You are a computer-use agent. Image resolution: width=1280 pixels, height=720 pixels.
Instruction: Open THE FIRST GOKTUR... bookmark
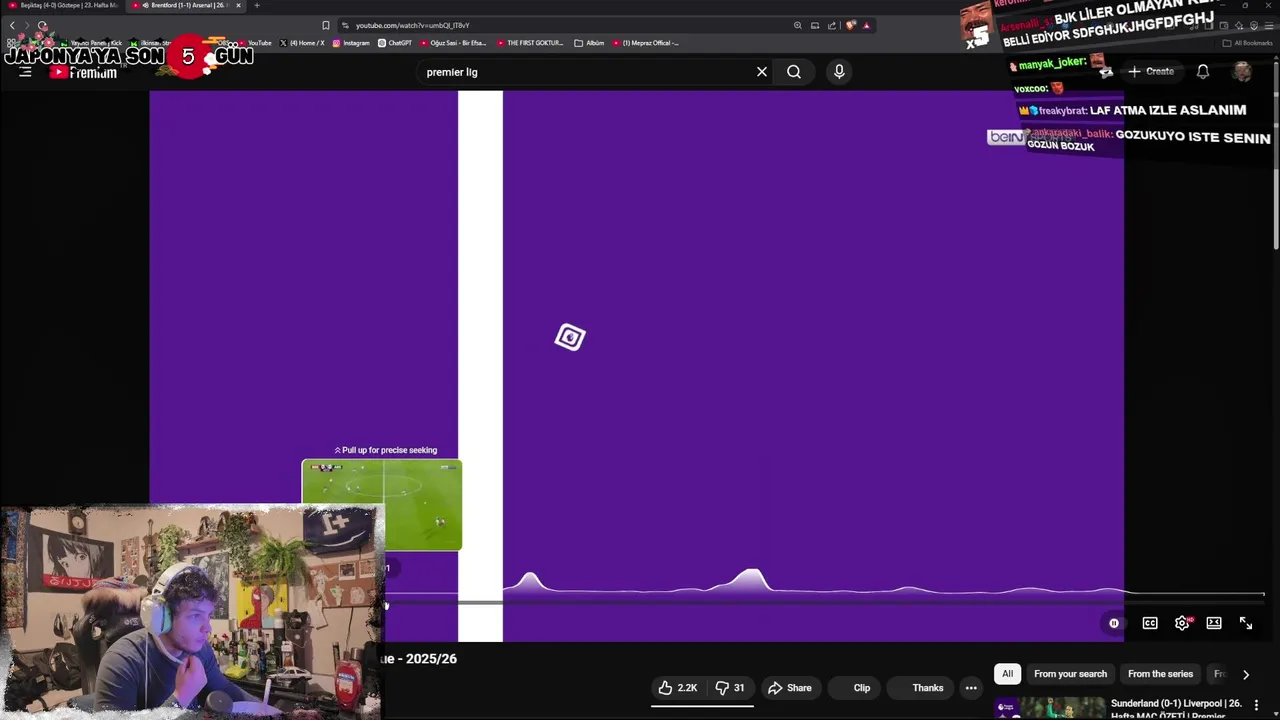[531, 43]
